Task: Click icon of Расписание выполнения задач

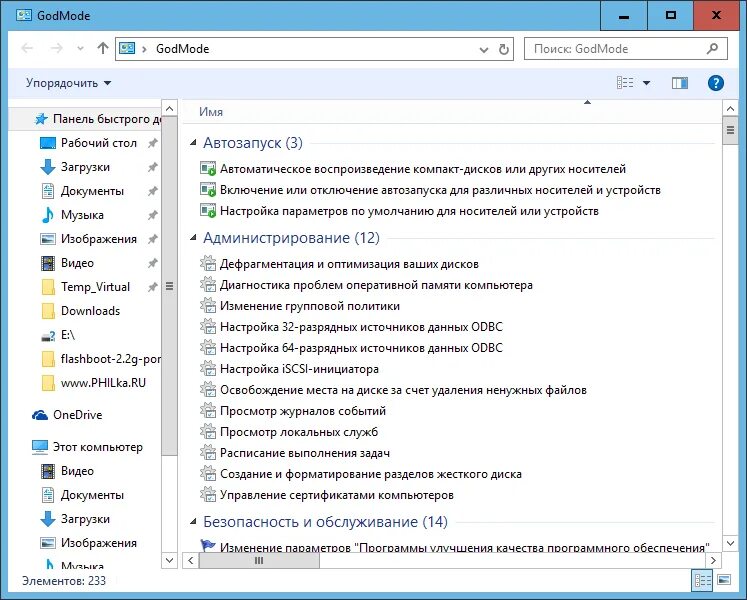Action: point(208,452)
